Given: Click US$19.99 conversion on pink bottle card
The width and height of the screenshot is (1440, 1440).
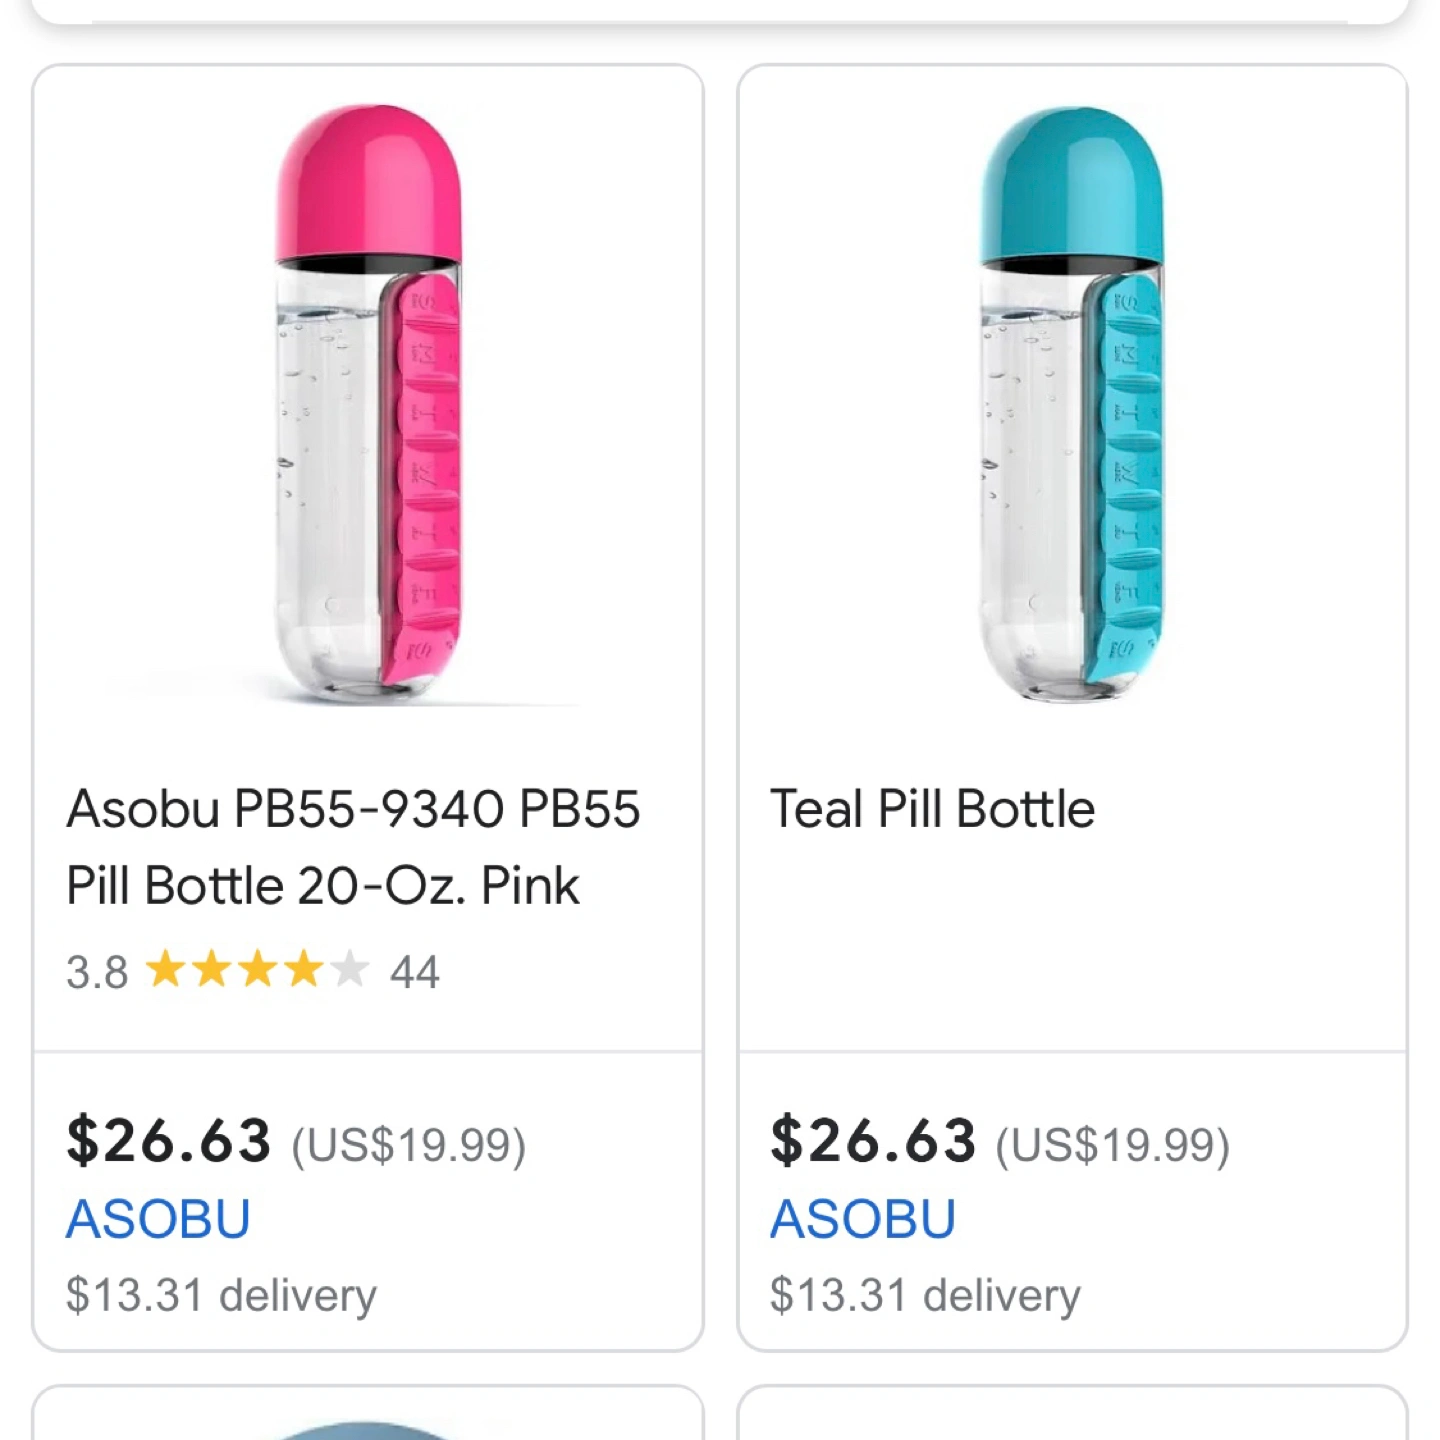Looking at the screenshot, I should tap(408, 1145).
